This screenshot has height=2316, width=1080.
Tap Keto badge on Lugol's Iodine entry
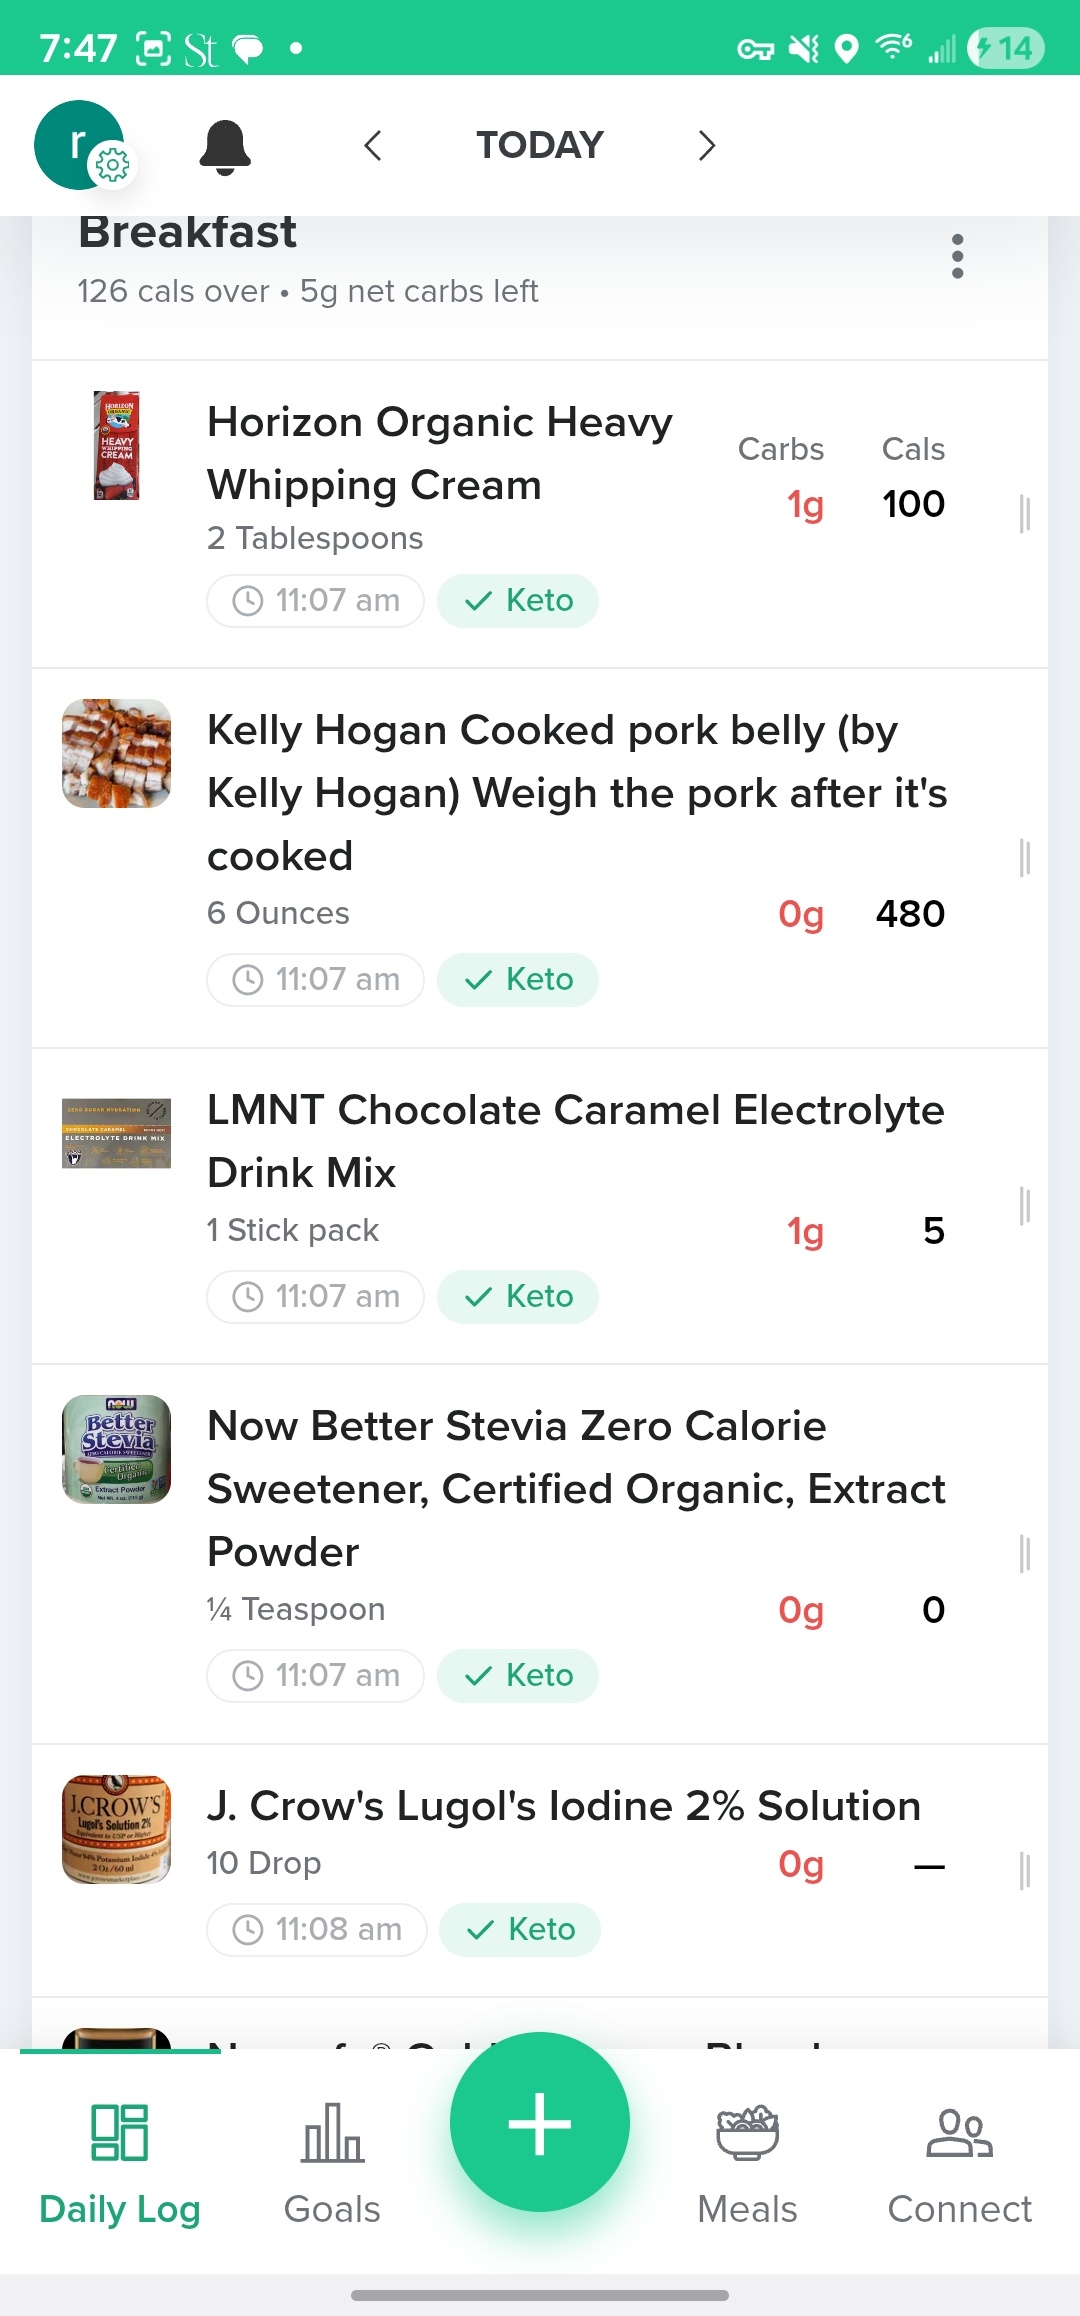coord(520,1930)
